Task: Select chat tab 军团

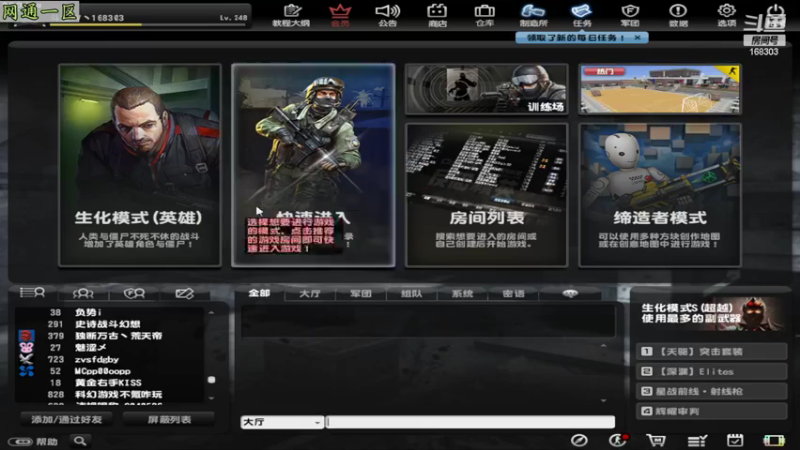Action: [x=361, y=293]
